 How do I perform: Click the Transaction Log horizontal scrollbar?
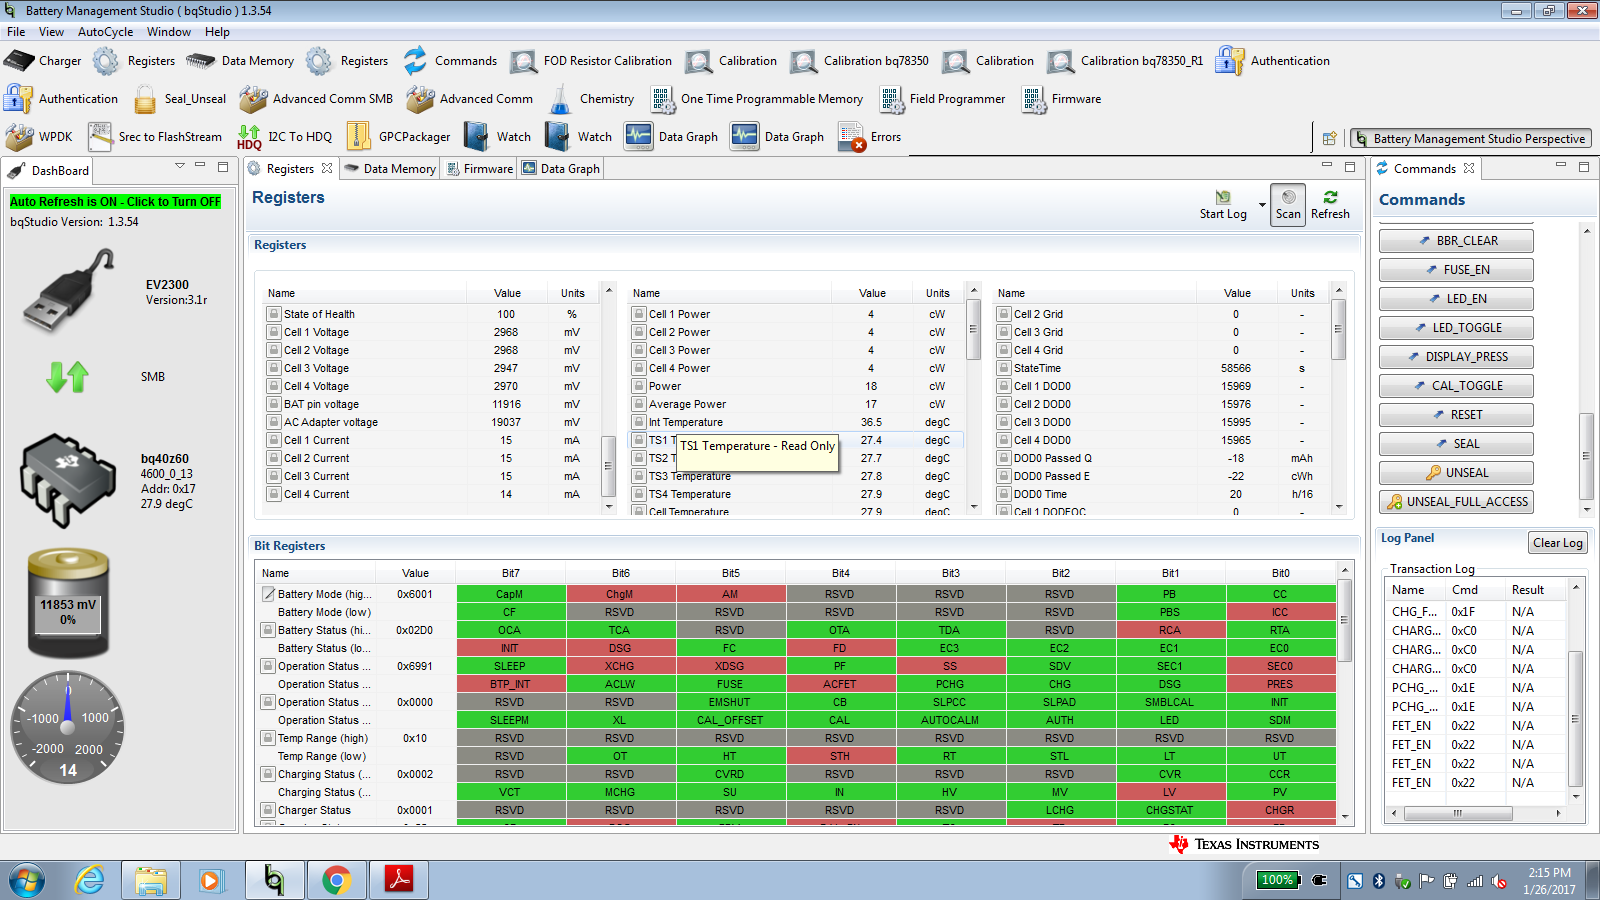(x=1457, y=813)
